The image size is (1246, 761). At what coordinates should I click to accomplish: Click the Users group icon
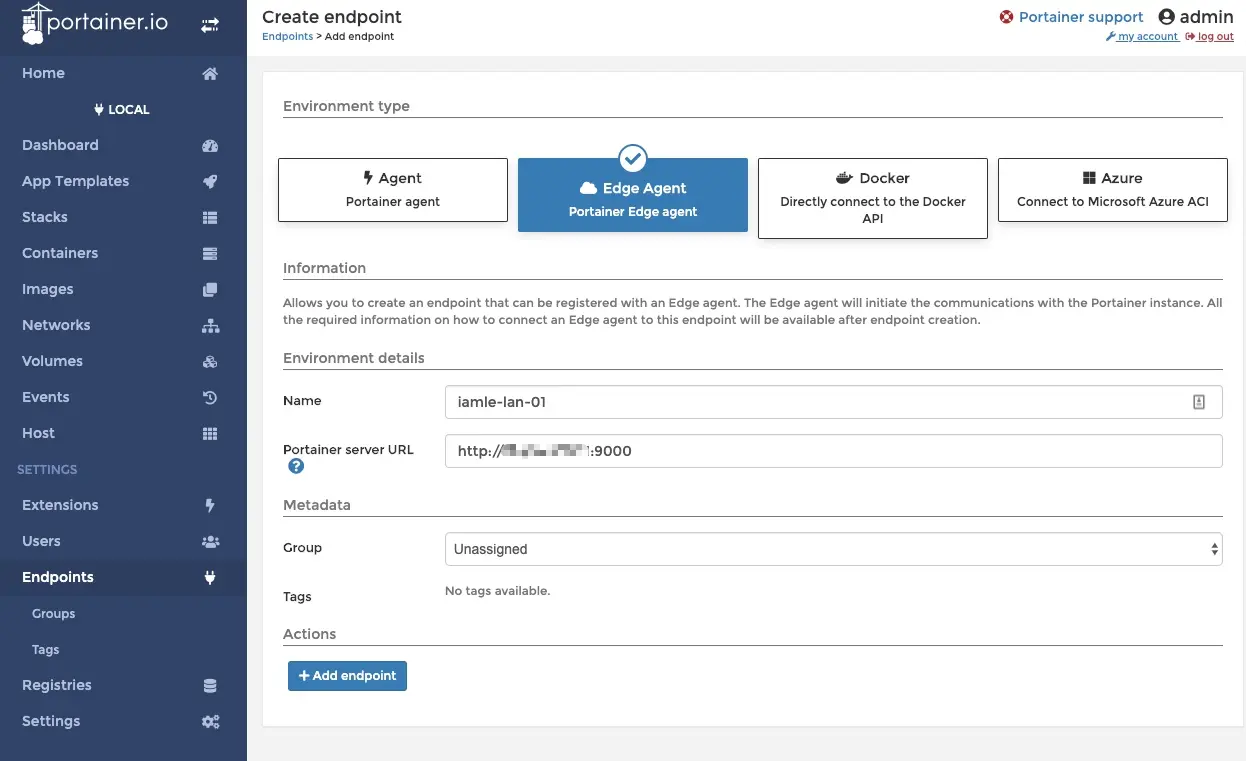(x=210, y=541)
